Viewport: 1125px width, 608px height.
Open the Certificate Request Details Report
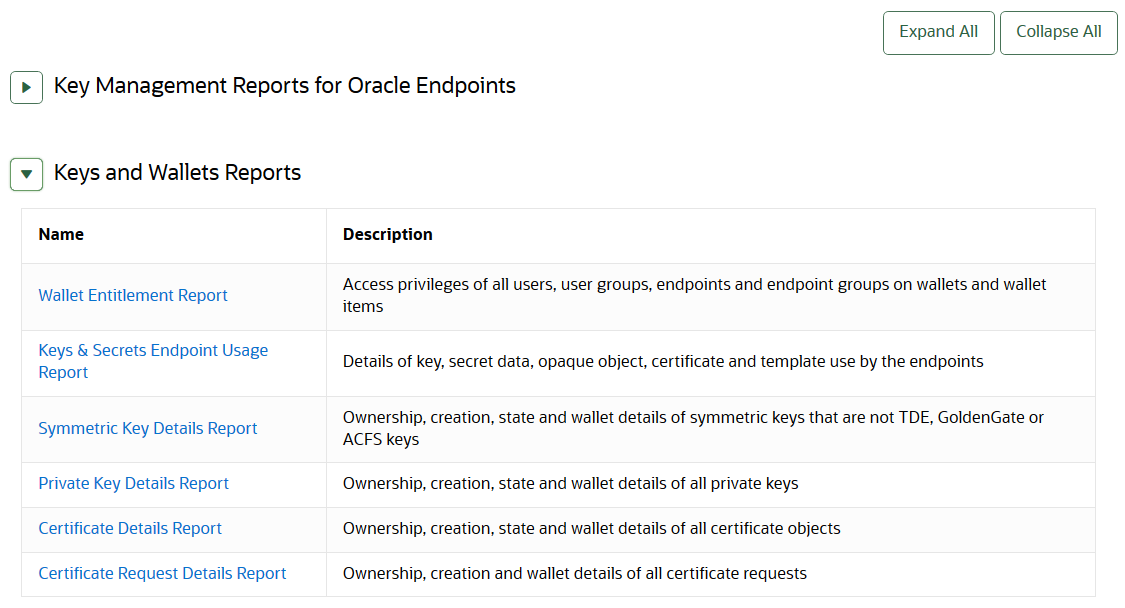coord(162,573)
